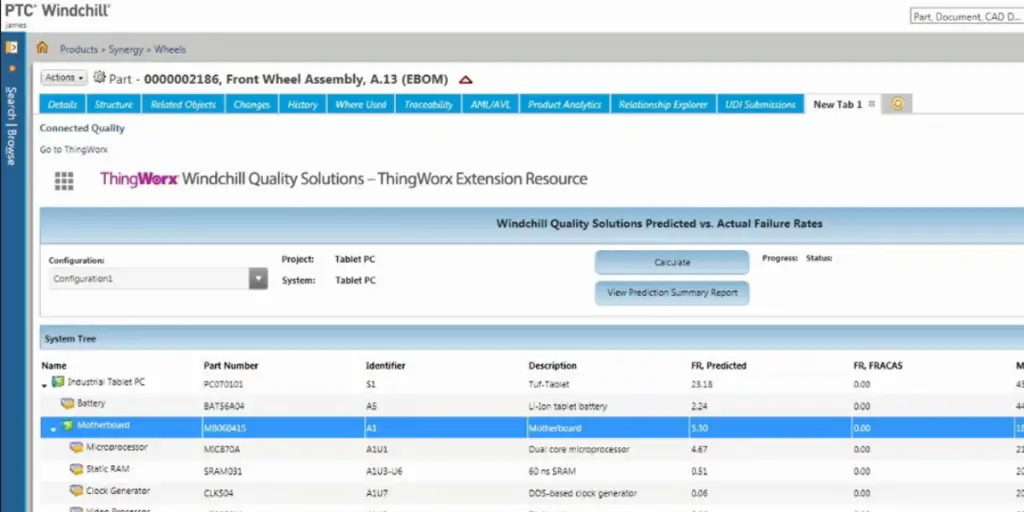Open the UDI Submissions tab

(x=761, y=104)
